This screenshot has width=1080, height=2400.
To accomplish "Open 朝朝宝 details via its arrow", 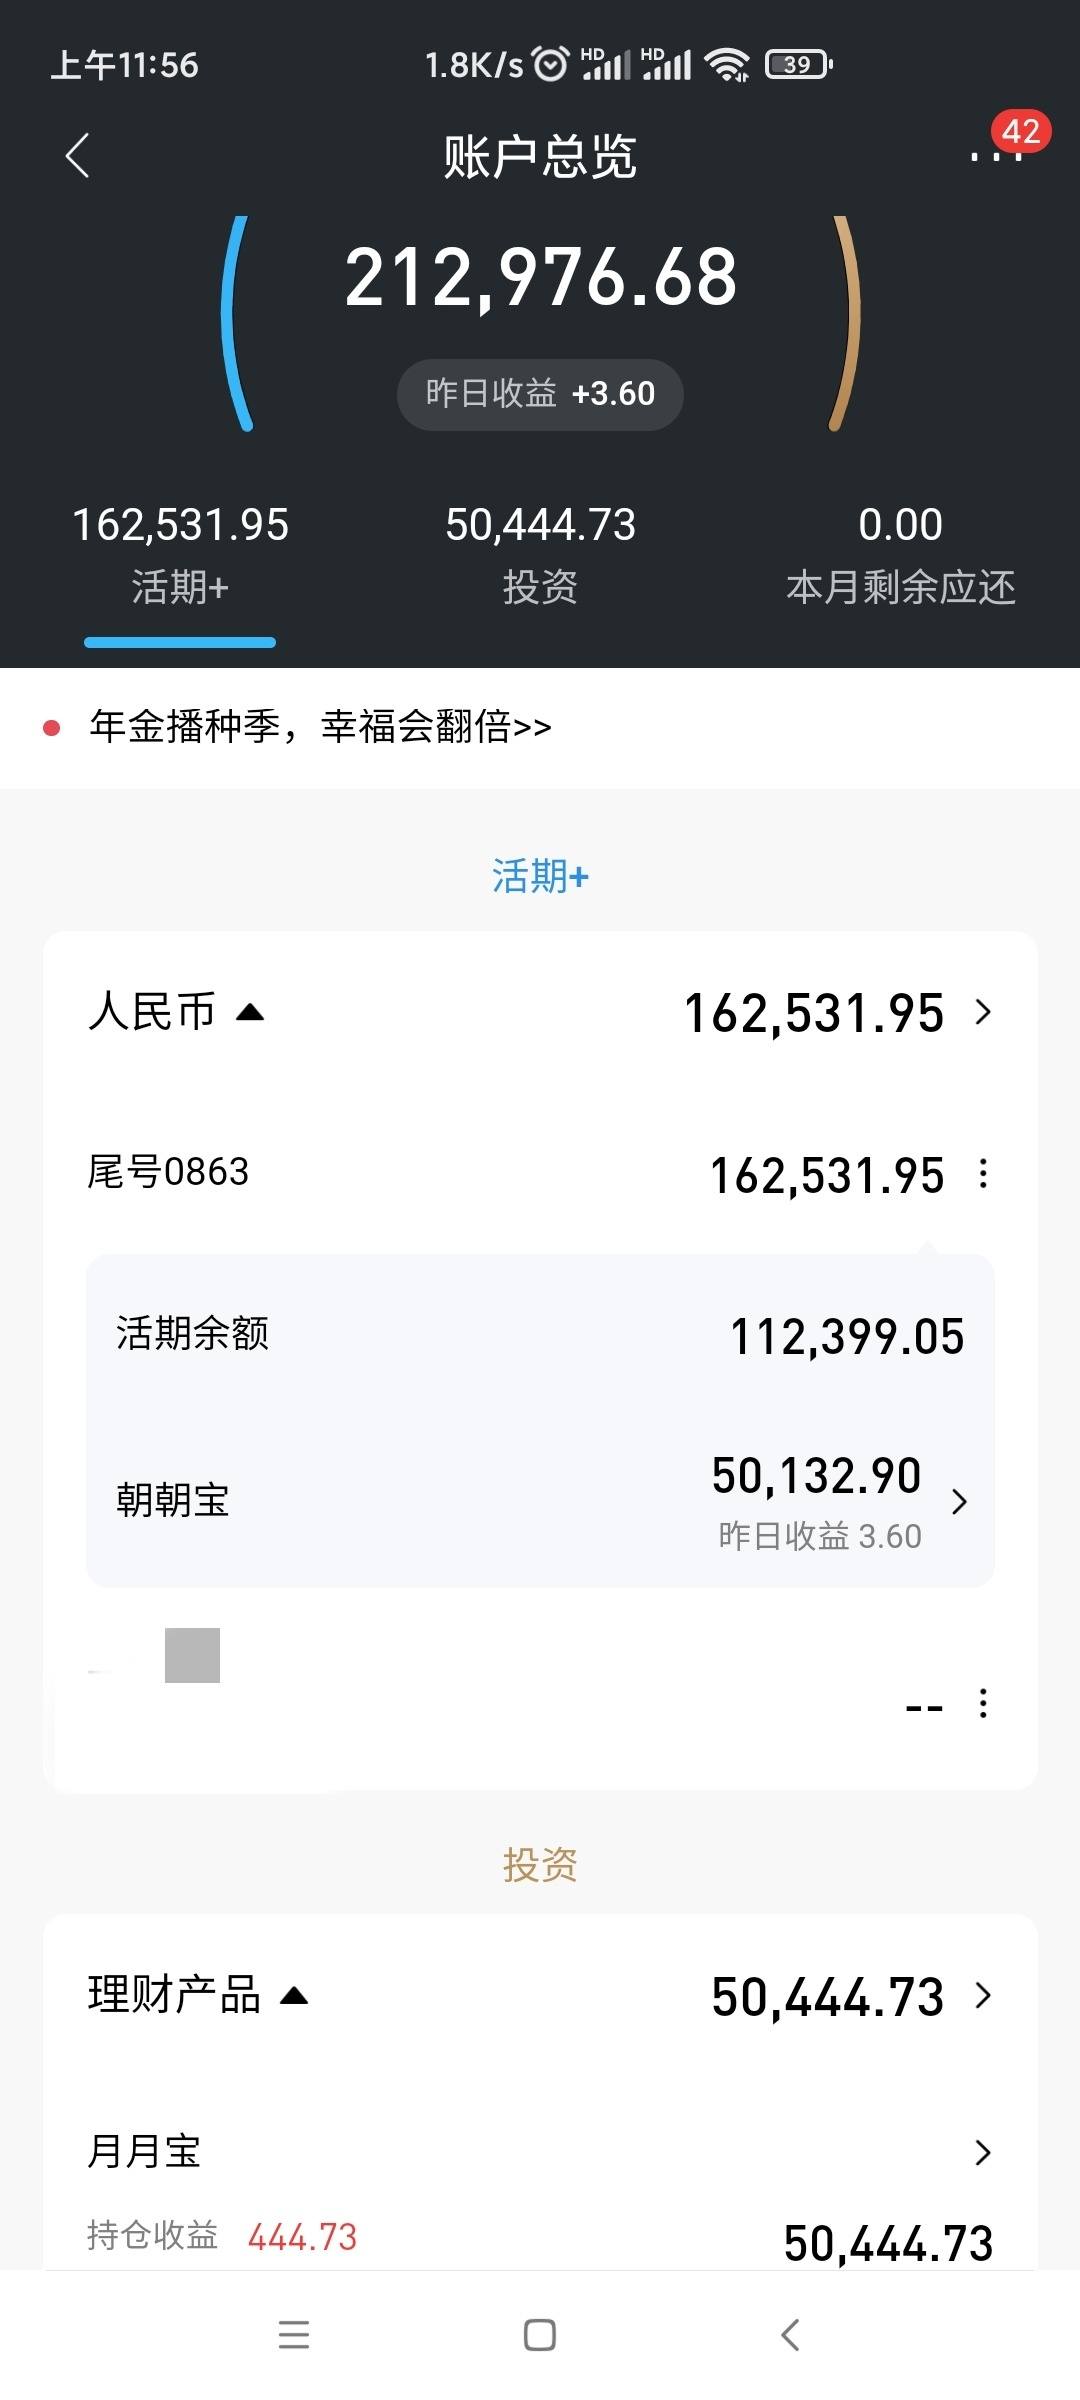I will click(x=959, y=1501).
